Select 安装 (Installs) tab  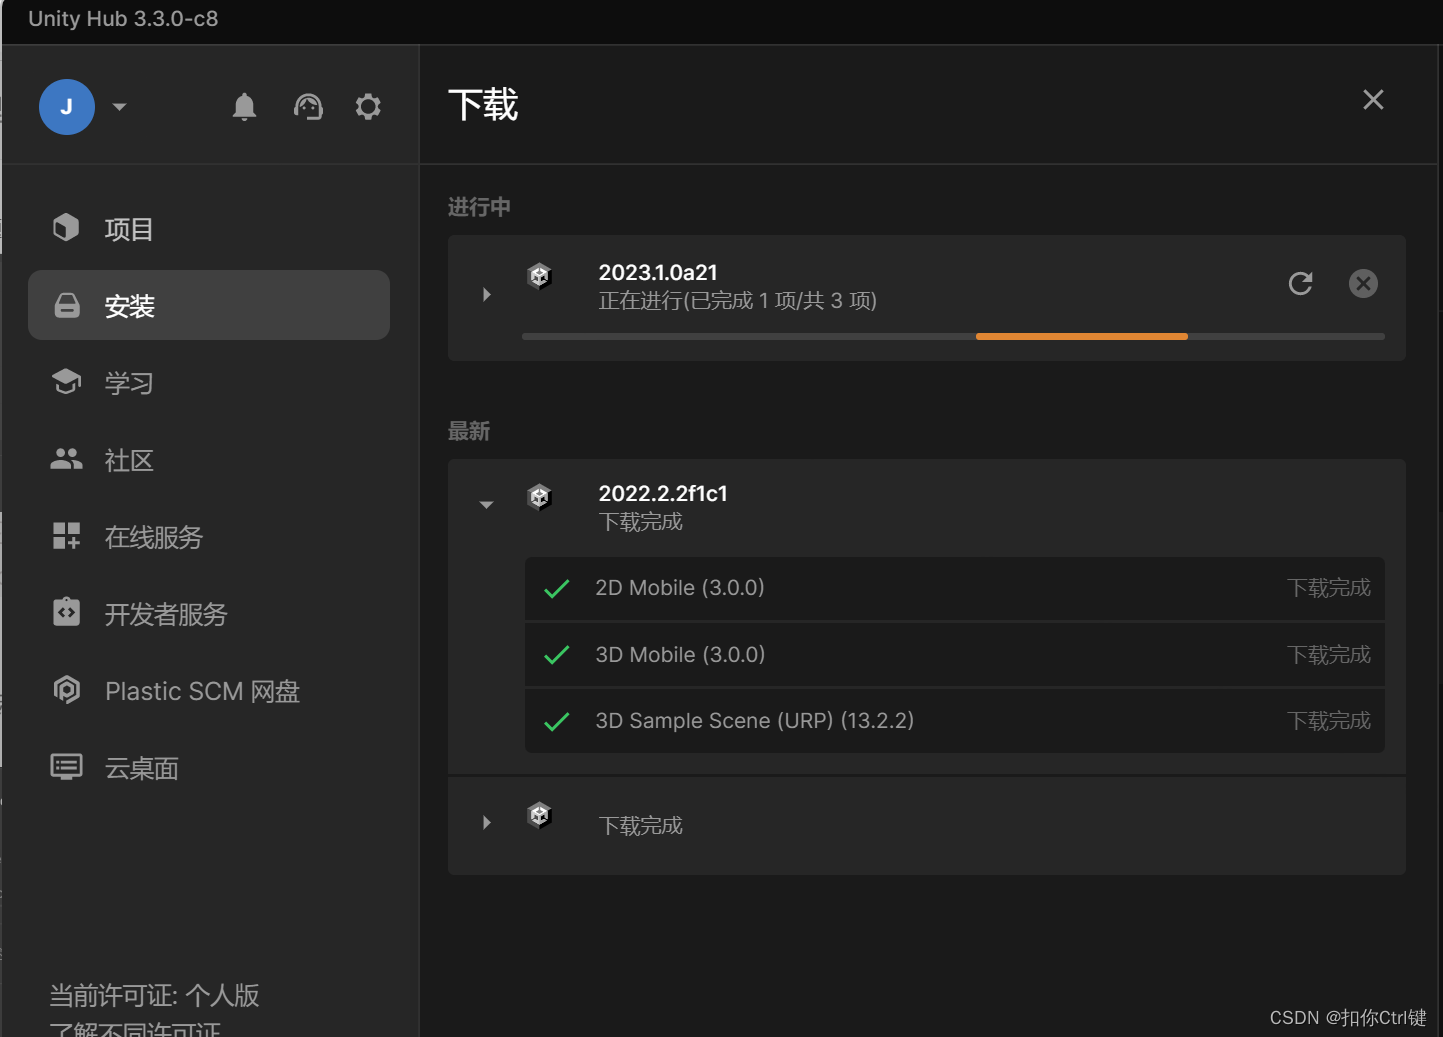click(x=209, y=305)
